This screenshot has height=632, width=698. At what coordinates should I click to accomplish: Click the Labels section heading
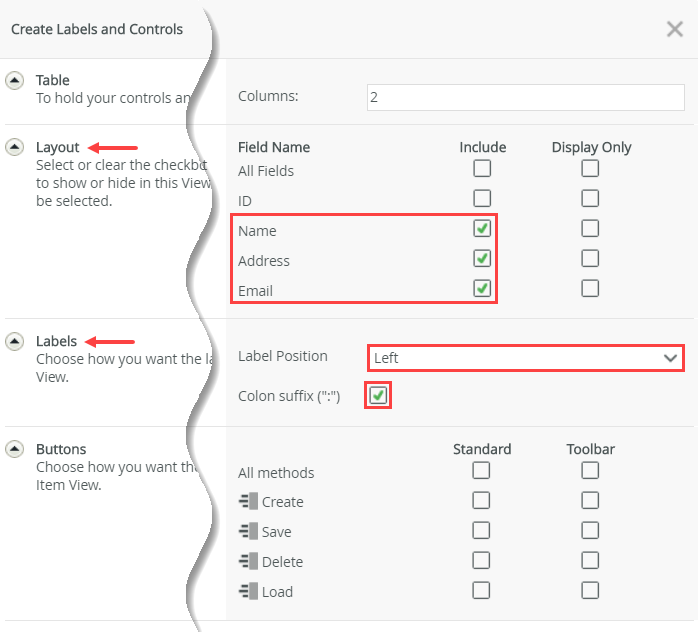pyautogui.click(x=57, y=341)
